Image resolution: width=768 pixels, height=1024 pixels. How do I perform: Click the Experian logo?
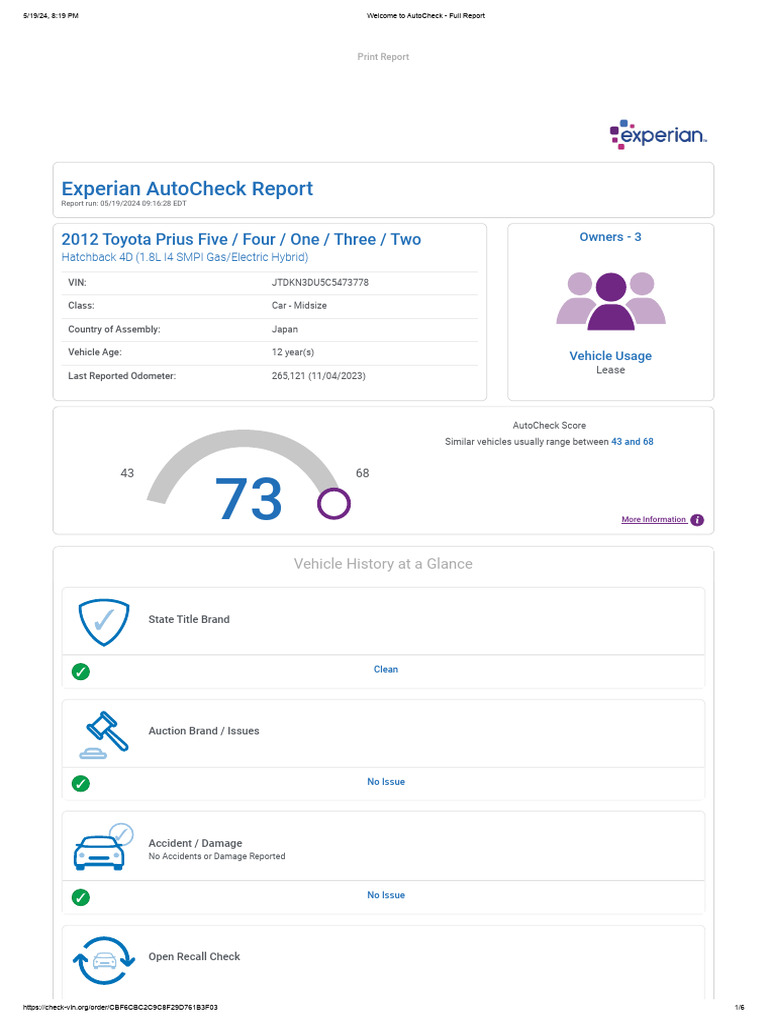(658, 135)
